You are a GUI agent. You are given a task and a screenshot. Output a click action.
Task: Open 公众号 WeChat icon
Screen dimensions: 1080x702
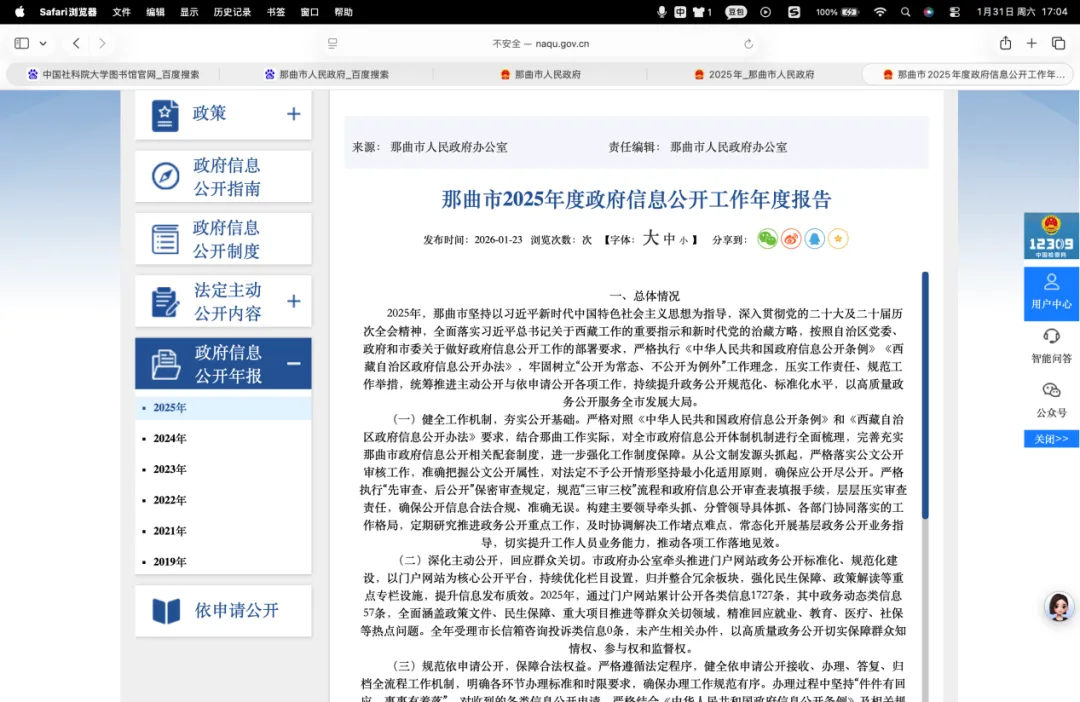click(1051, 391)
